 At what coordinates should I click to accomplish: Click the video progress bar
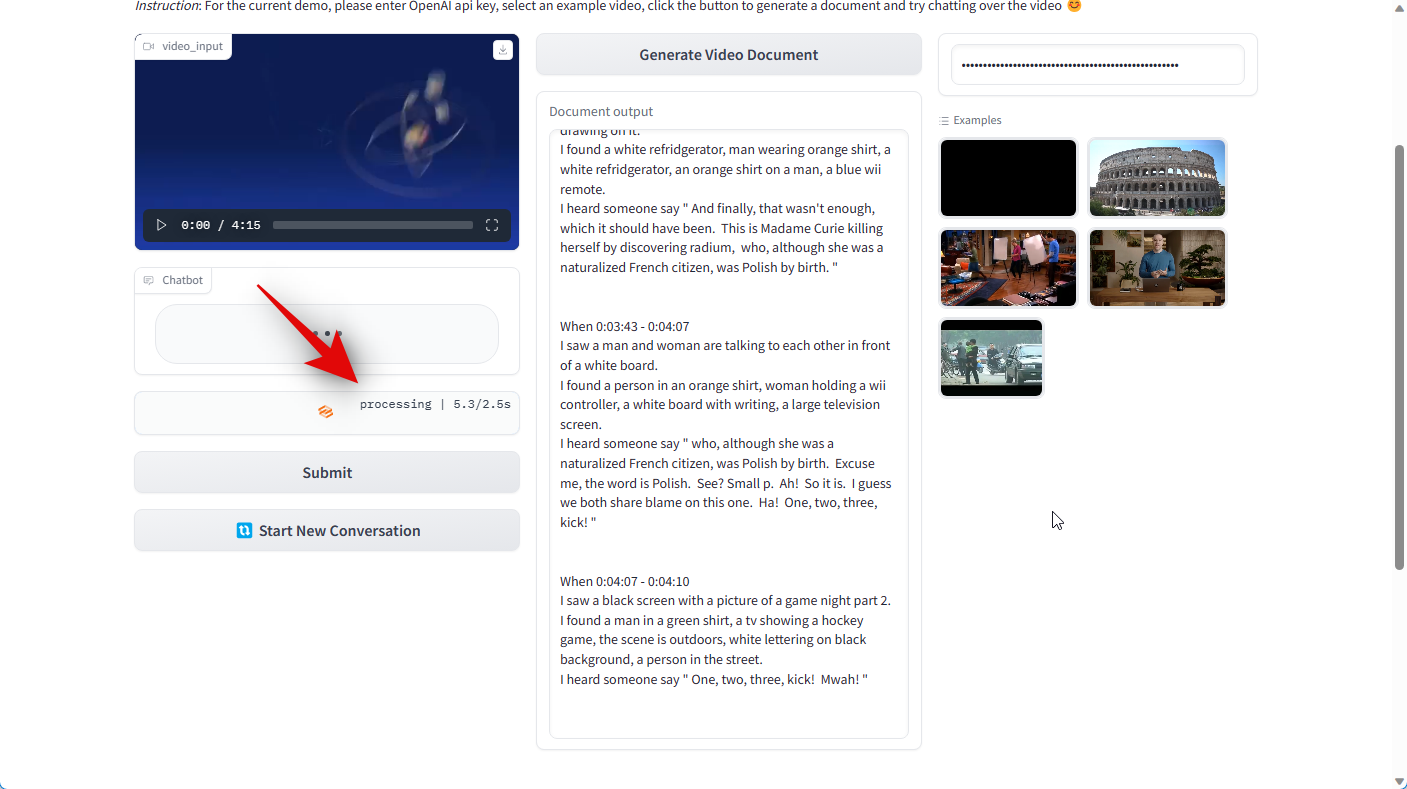(373, 225)
